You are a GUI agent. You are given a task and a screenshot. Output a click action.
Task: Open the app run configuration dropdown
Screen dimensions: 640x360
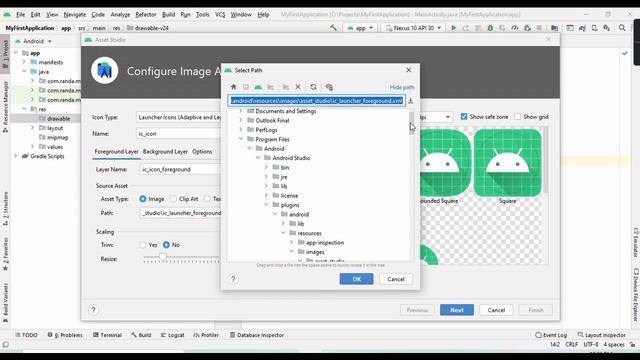click(360, 28)
